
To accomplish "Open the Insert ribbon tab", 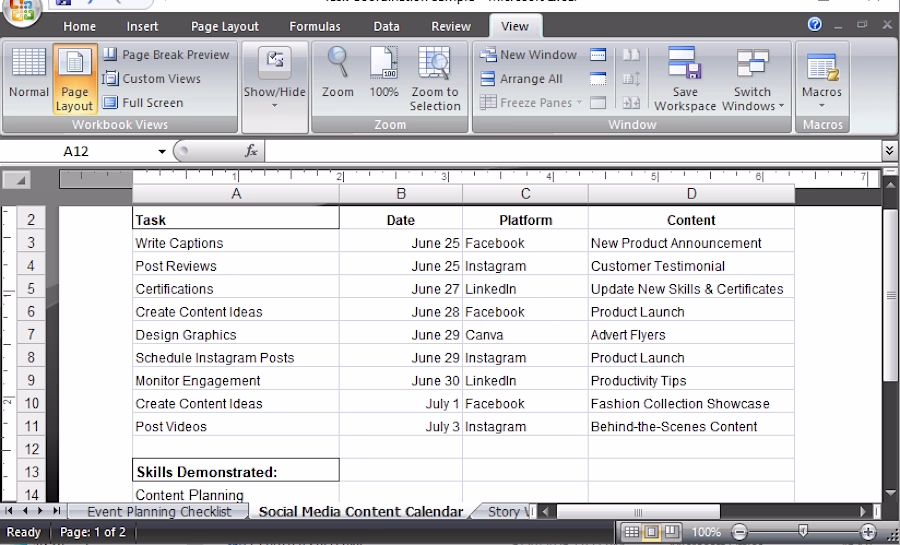I will 142,26.
